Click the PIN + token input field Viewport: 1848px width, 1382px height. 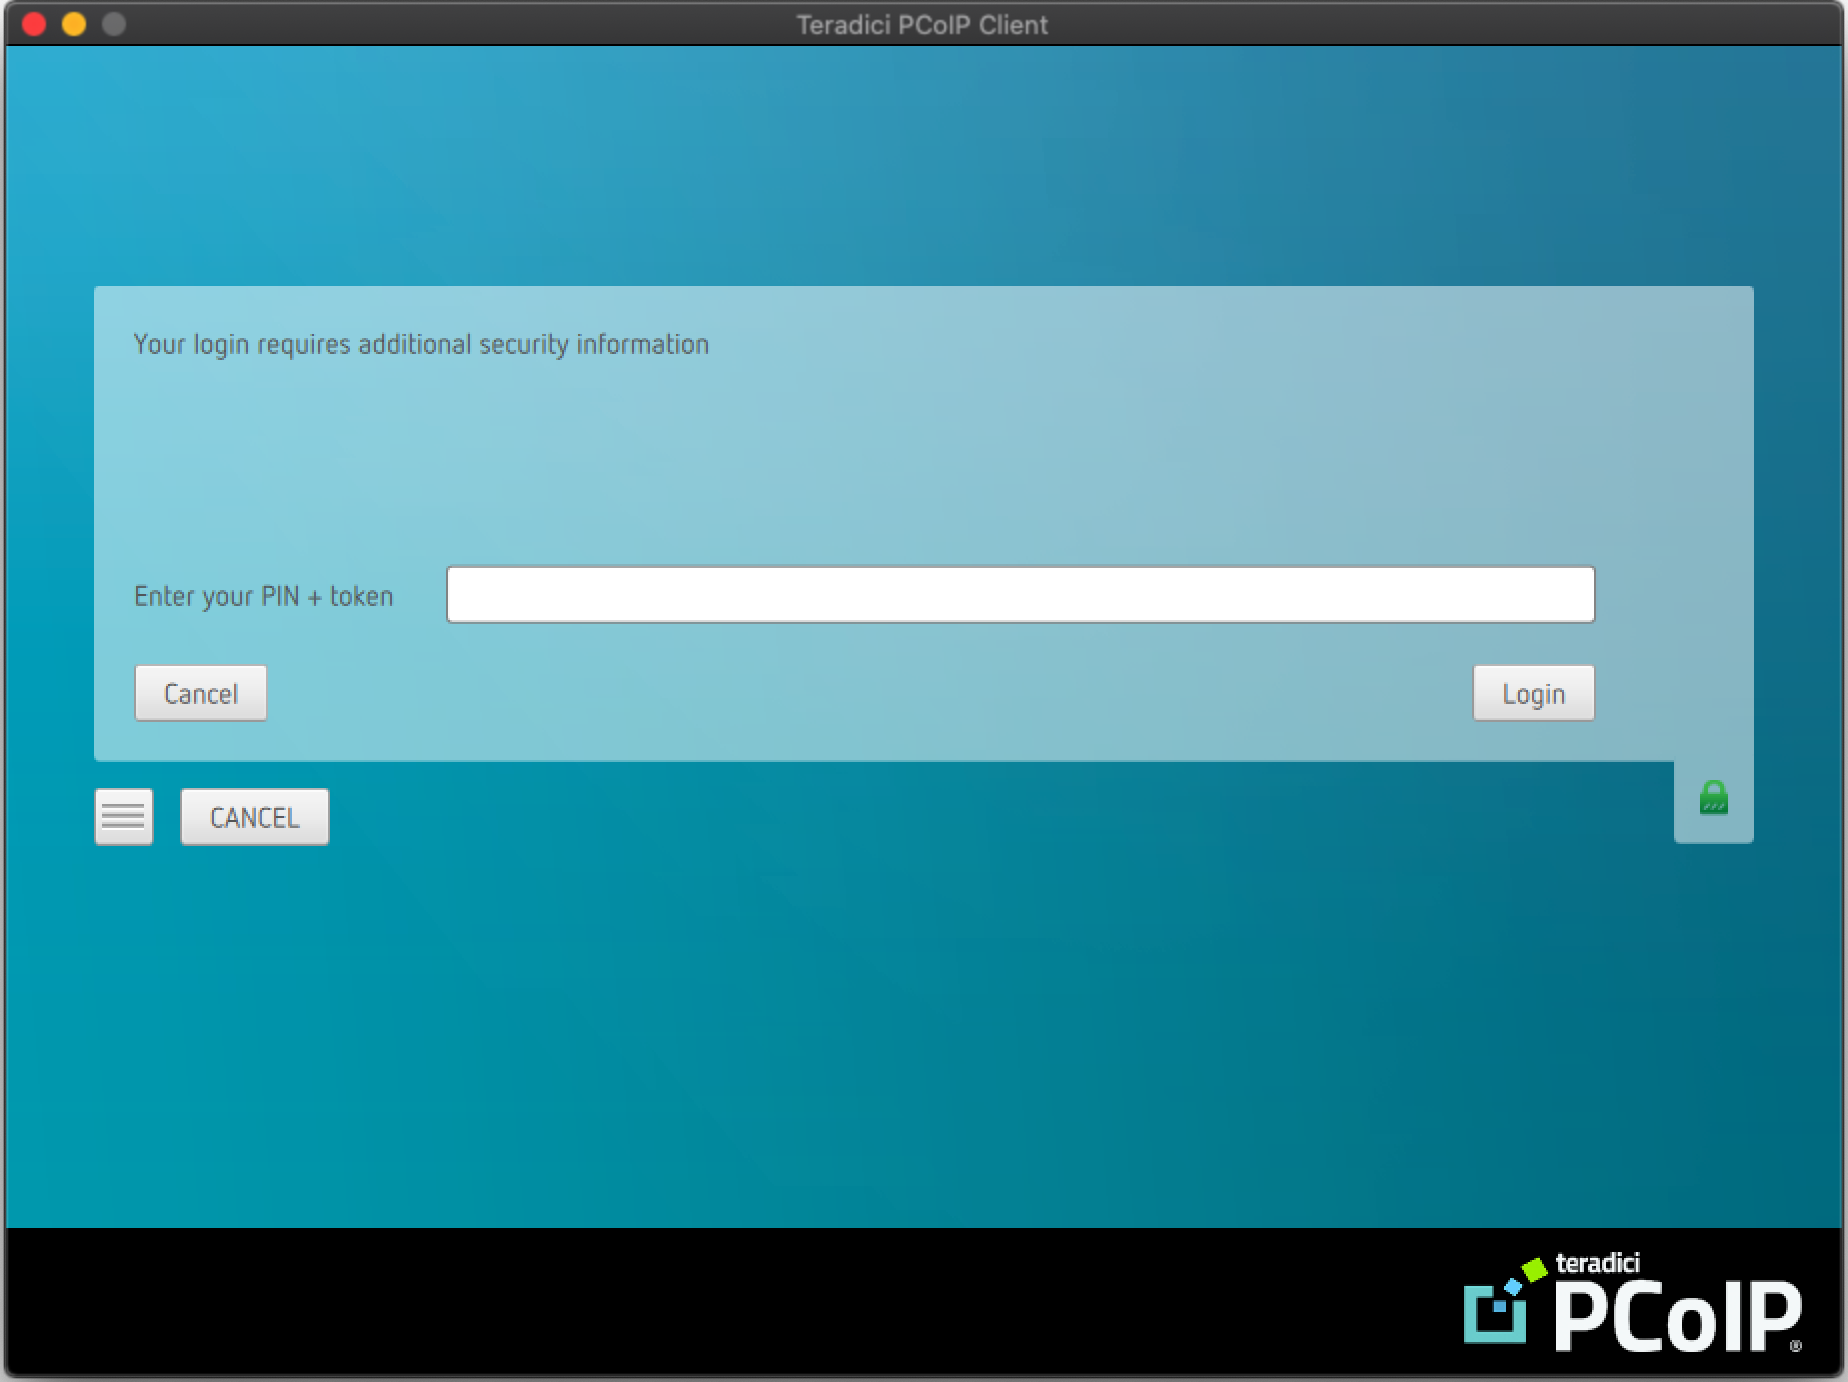pos(1020,595)
